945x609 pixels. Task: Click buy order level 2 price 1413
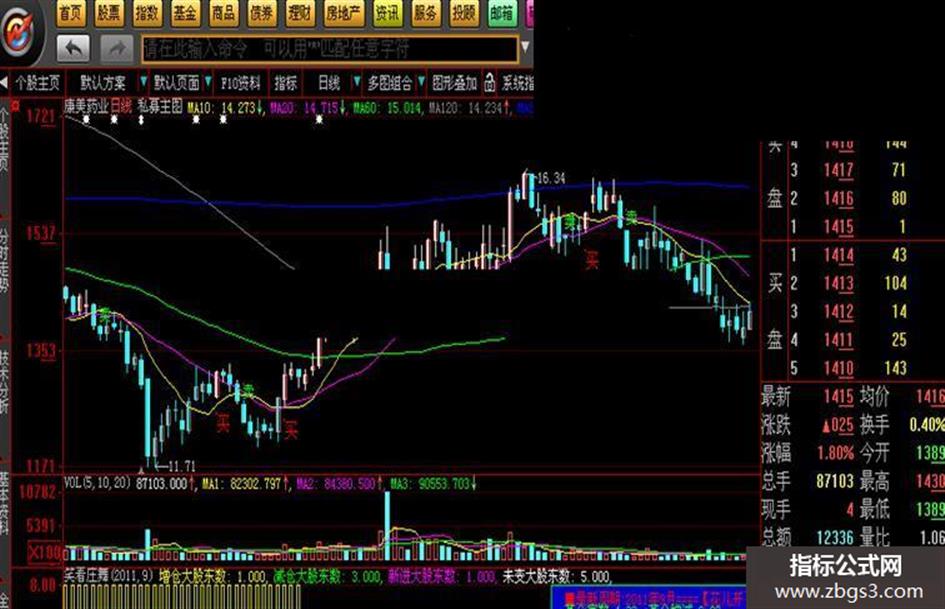coord(839,283)
